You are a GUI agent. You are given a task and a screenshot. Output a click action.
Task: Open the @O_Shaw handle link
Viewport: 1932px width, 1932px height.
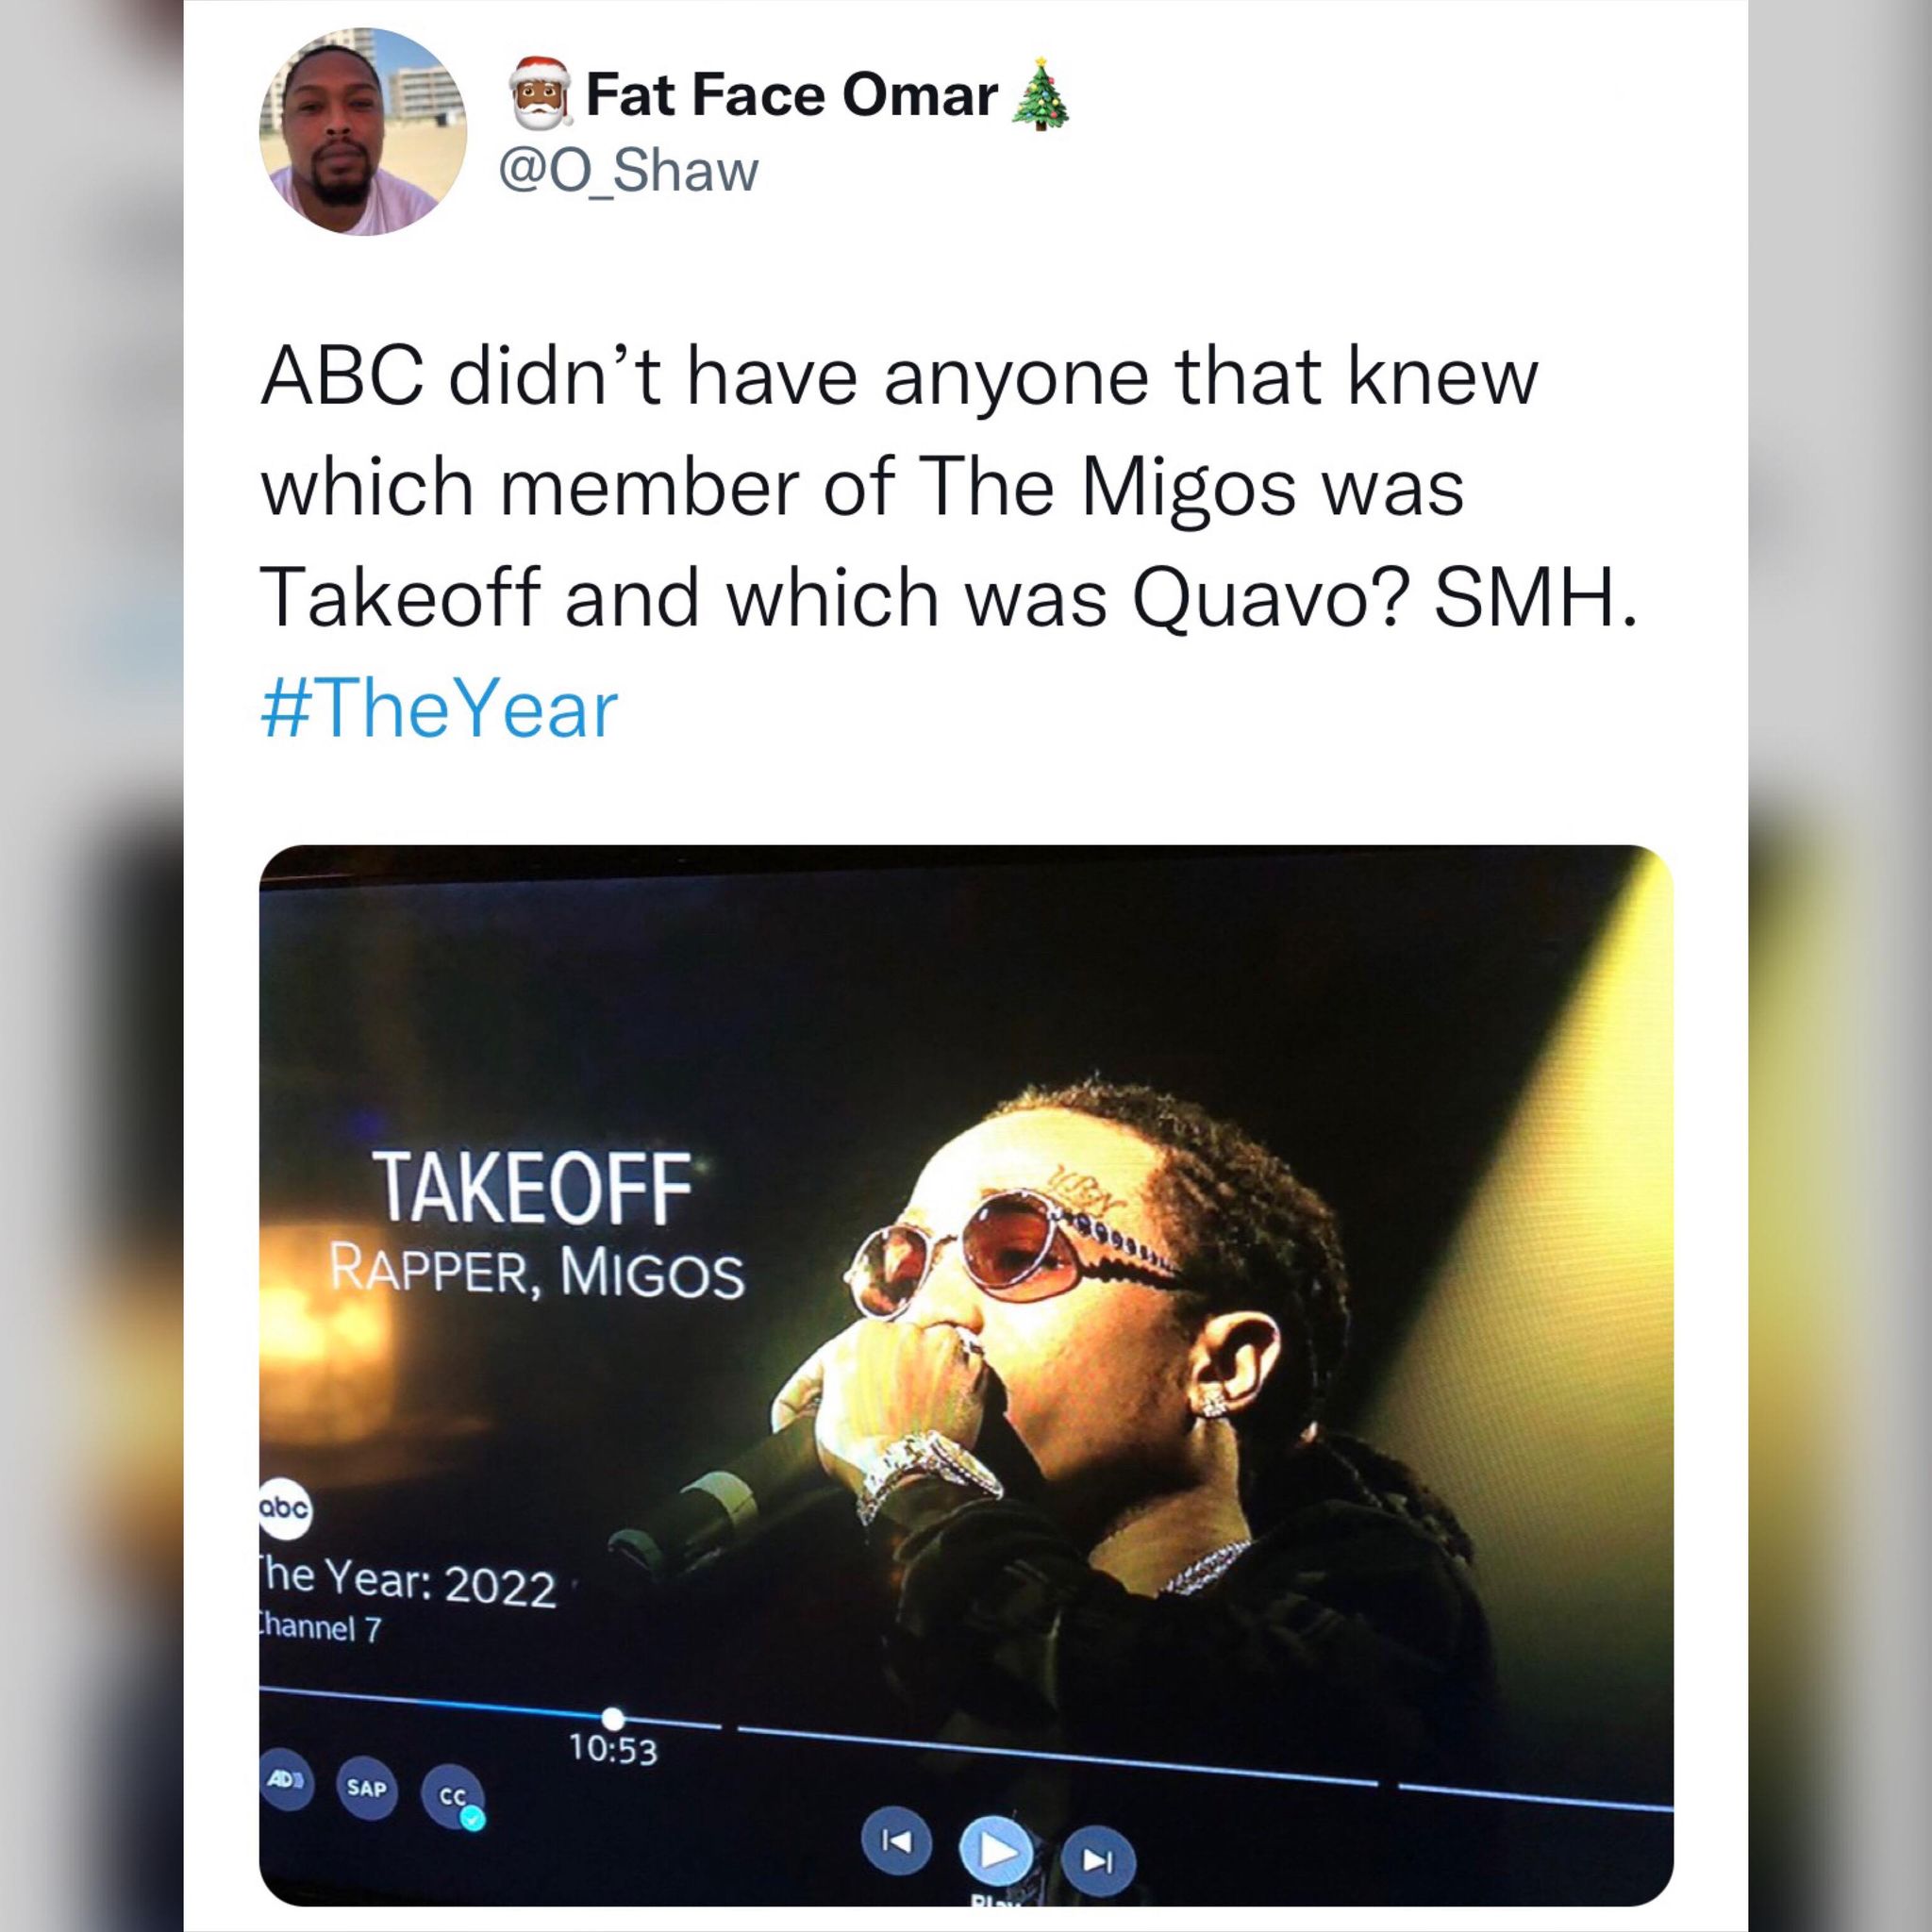[x=628, y=171]
